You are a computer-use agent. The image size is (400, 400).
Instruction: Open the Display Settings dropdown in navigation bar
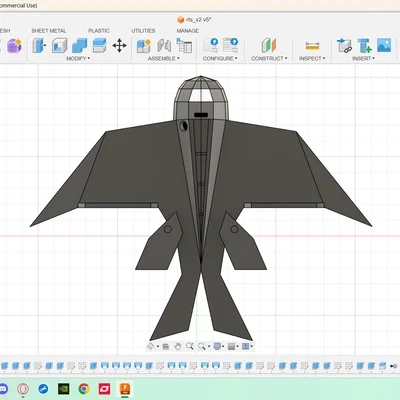(x=218, y=346)
